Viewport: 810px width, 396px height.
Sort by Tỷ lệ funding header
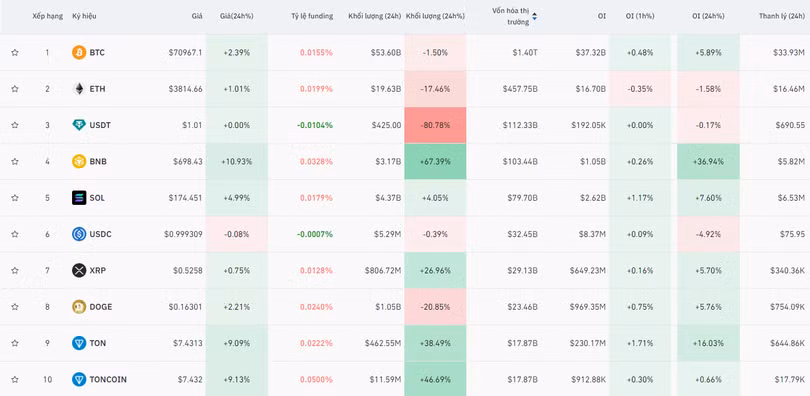coord(312,16)
